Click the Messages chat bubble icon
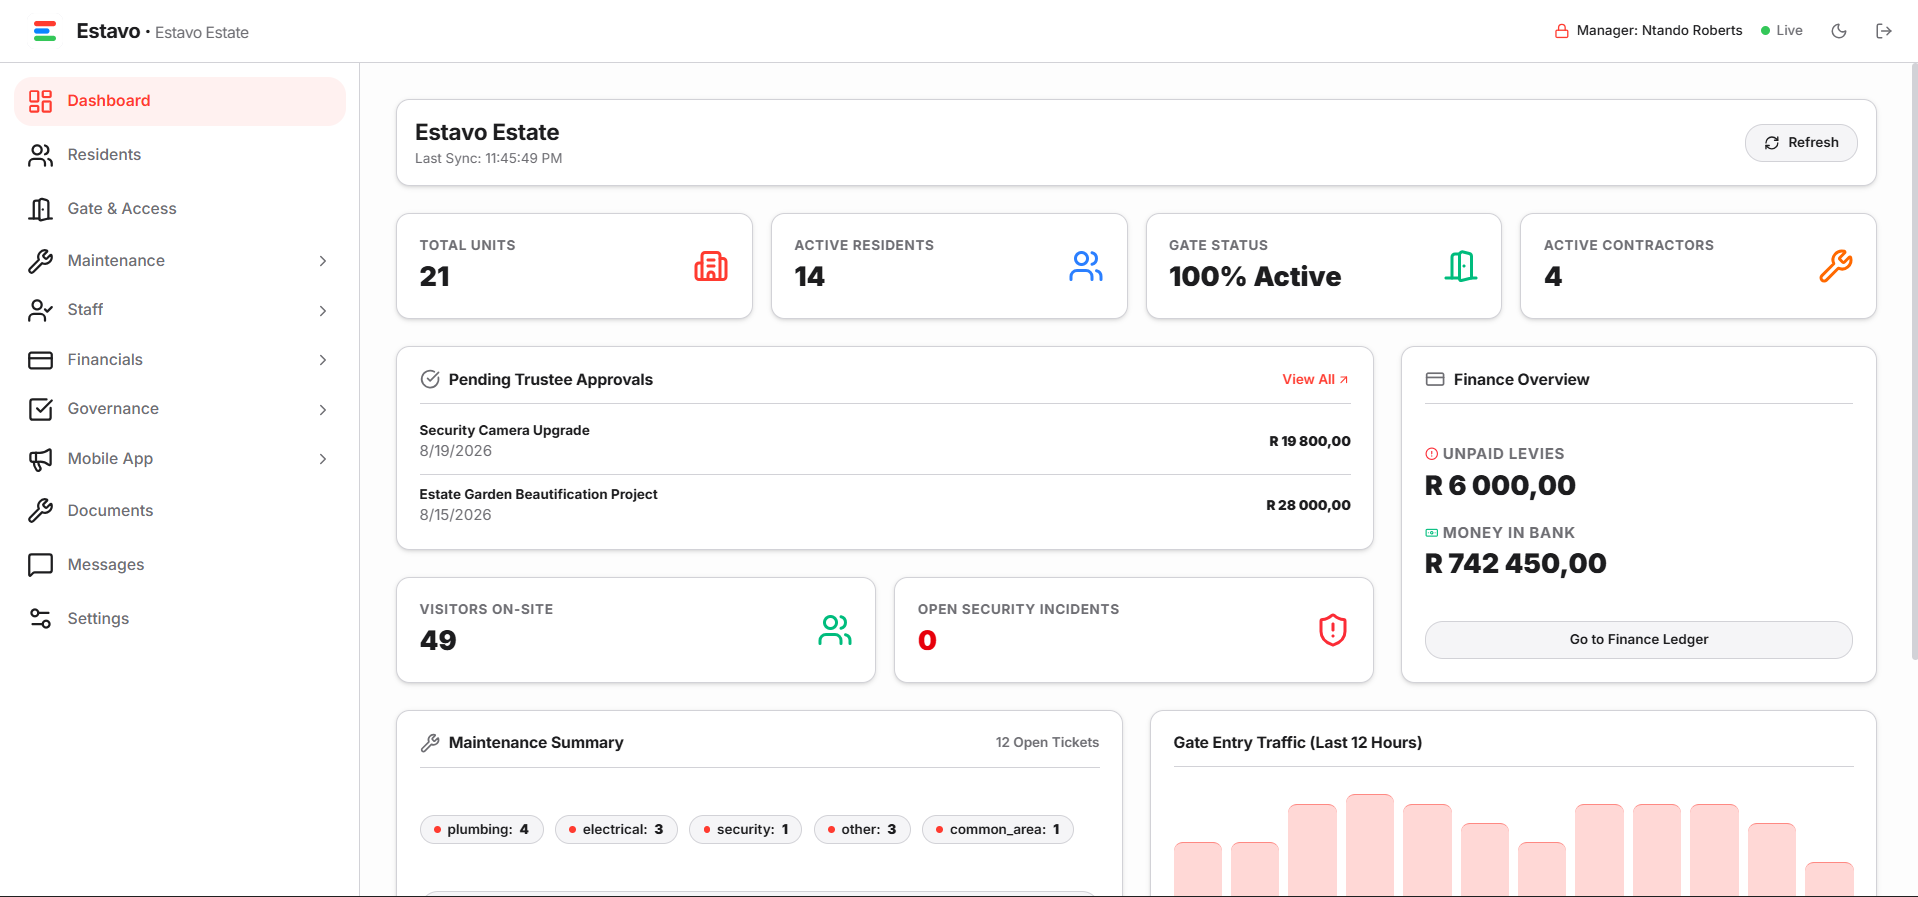The height and width of the screenshot is (897, 1918). click(40, 565)
